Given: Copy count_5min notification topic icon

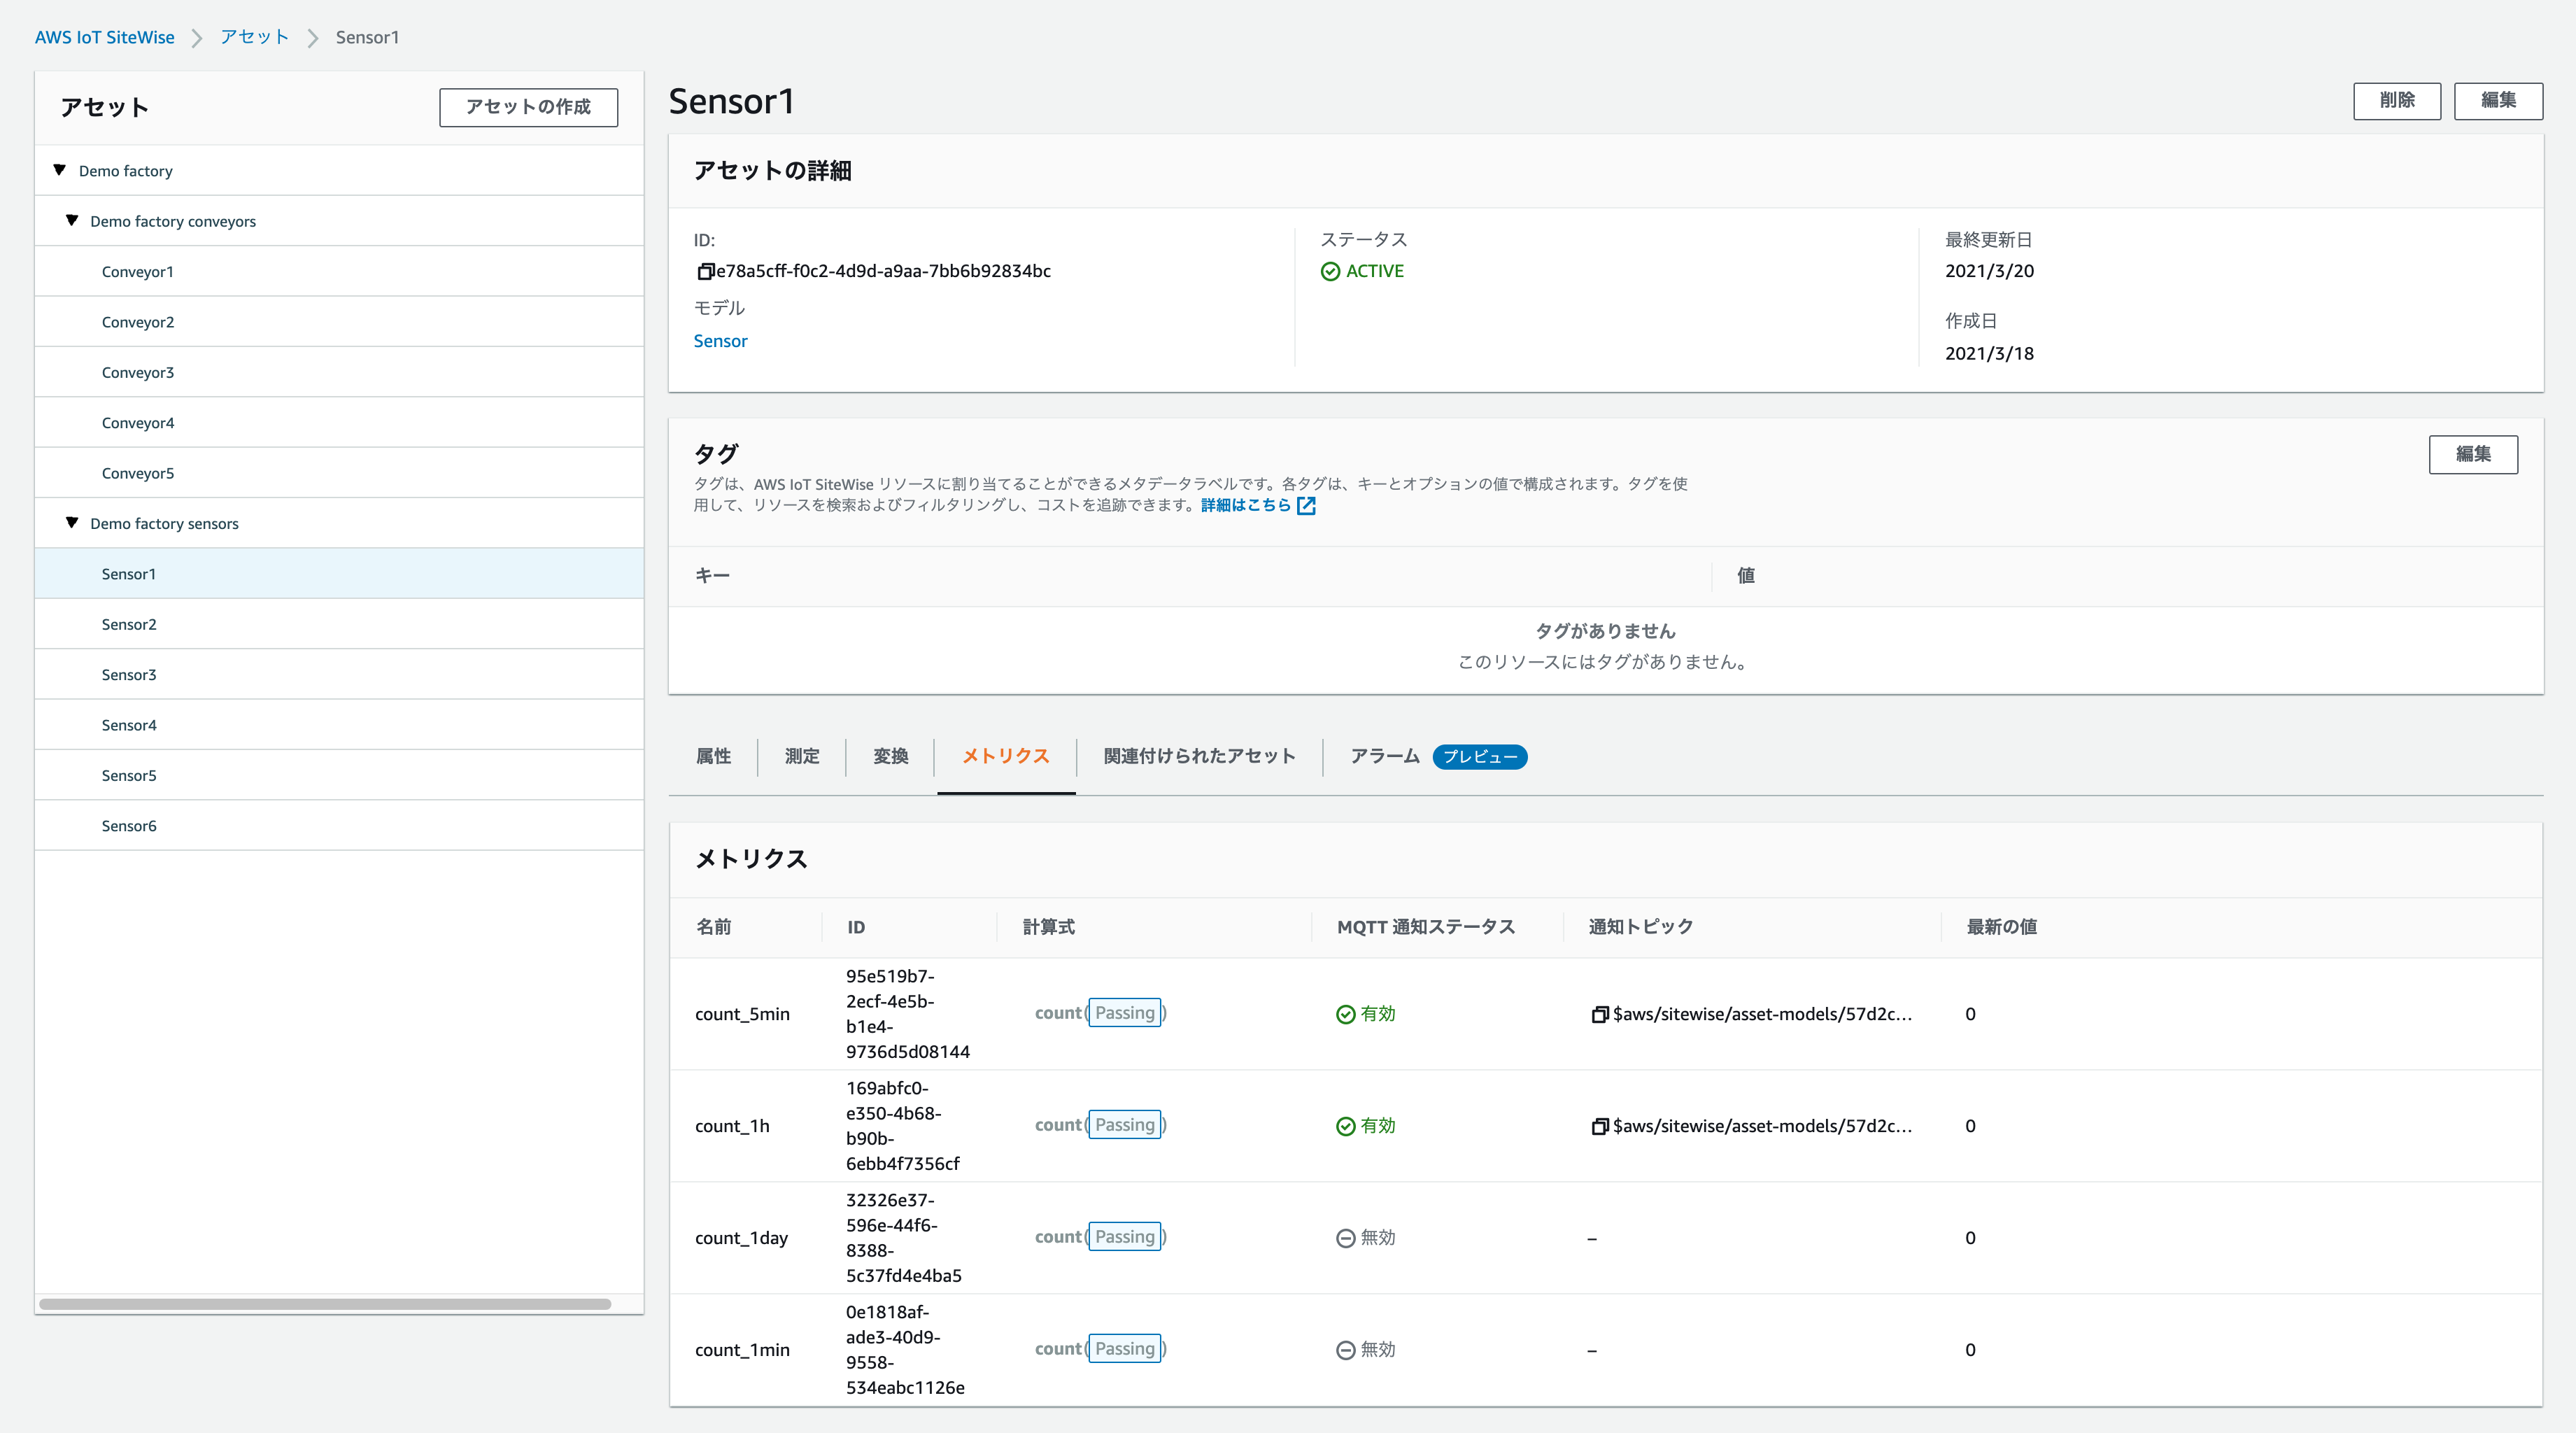Looking at the screenshot, I should [x=1599, y=1014].
